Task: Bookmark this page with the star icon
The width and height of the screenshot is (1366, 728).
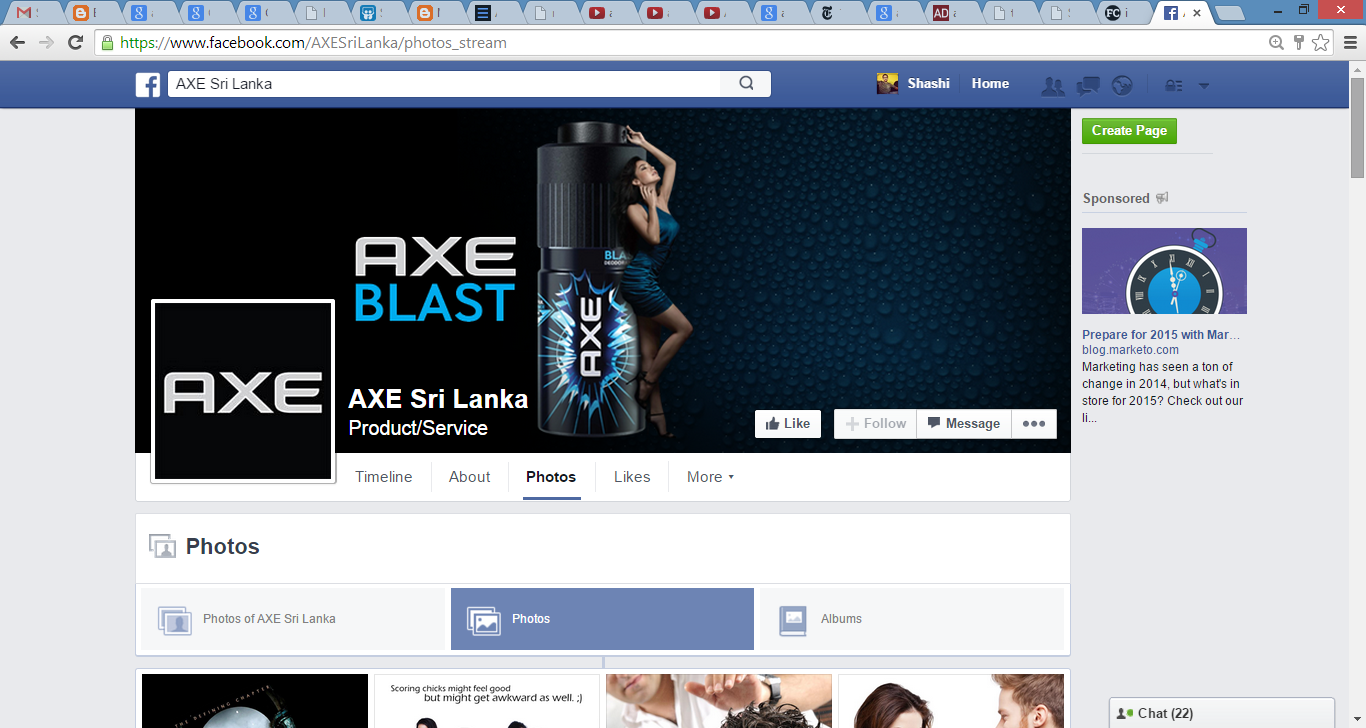Action: pos(1321,43)
